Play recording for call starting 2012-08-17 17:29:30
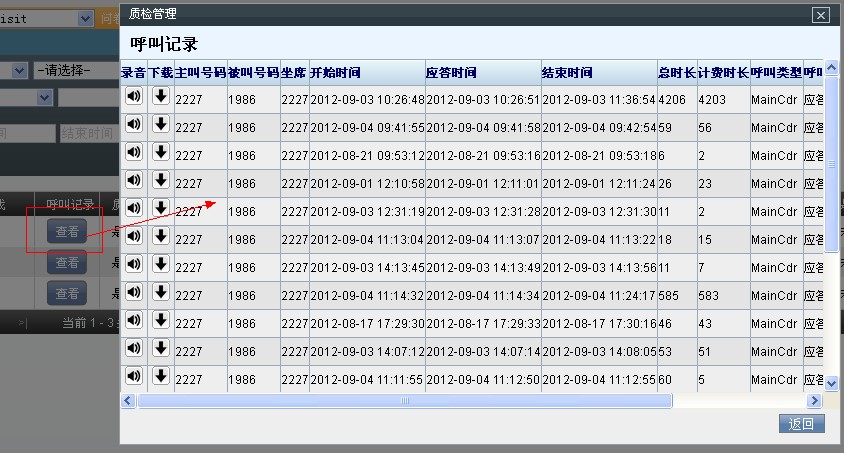This screenshot has width=844, height=453. 134,321
